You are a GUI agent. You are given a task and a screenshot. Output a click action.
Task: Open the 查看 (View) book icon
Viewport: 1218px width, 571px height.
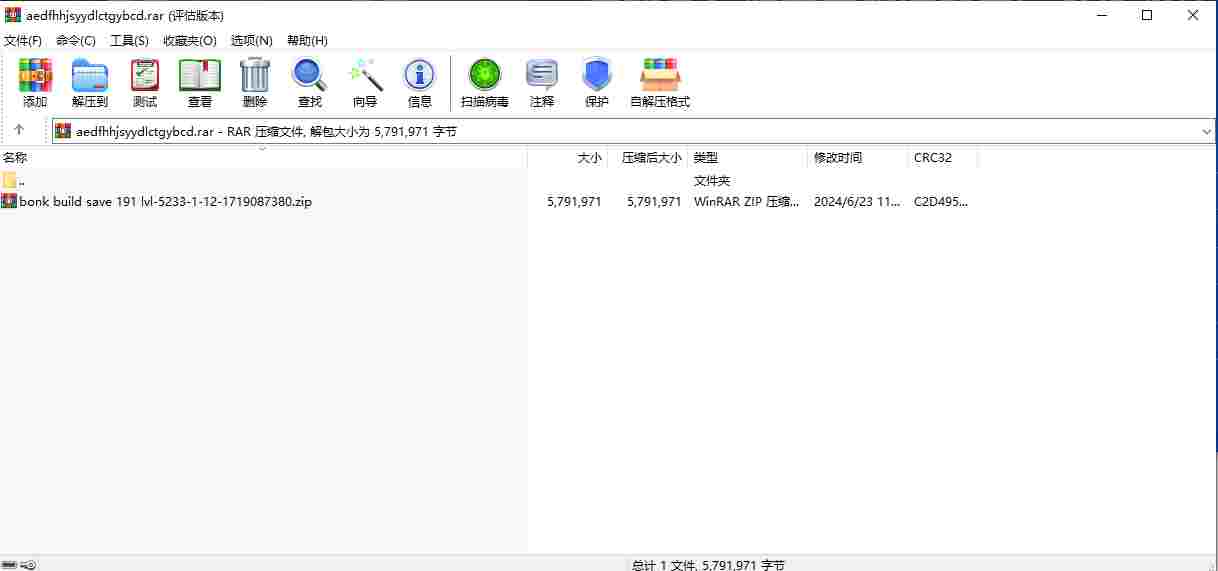click(x=200, y=75)
